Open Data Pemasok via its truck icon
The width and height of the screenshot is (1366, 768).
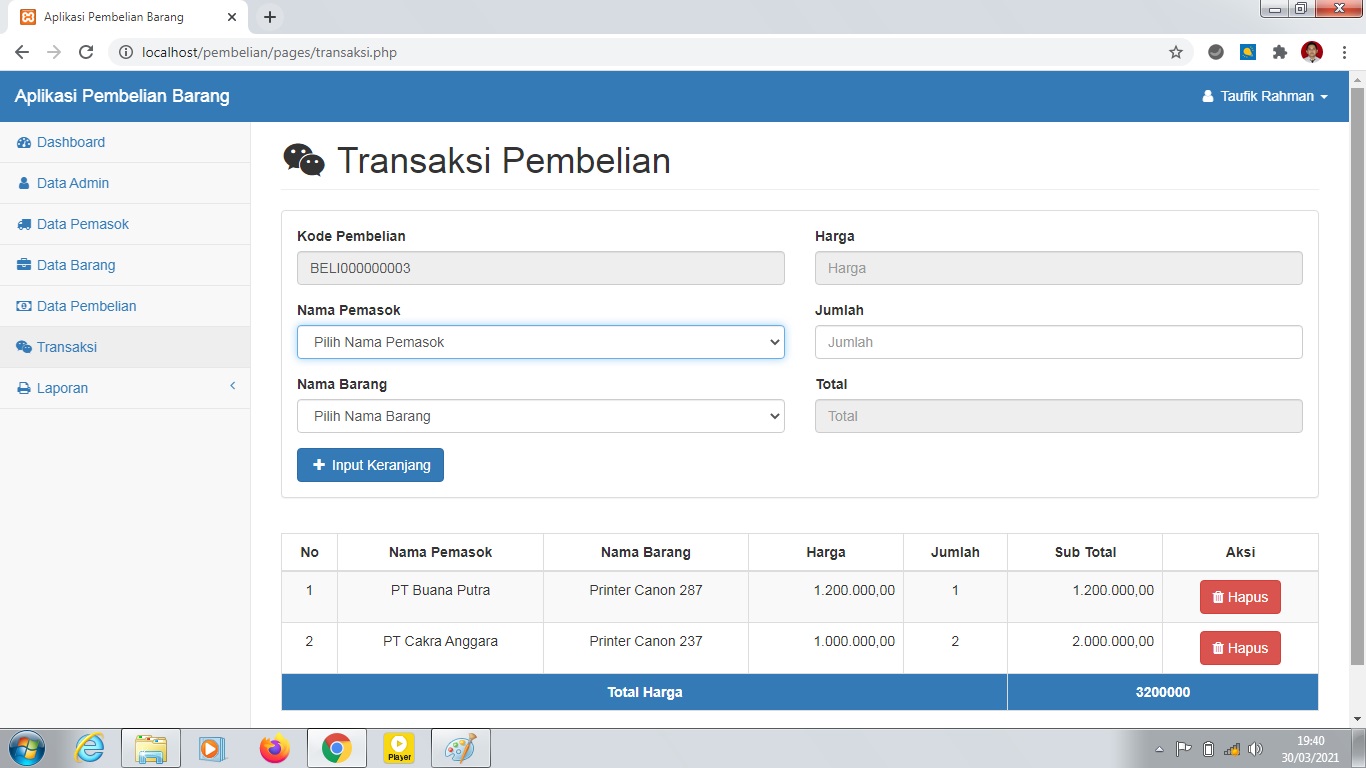24,224
